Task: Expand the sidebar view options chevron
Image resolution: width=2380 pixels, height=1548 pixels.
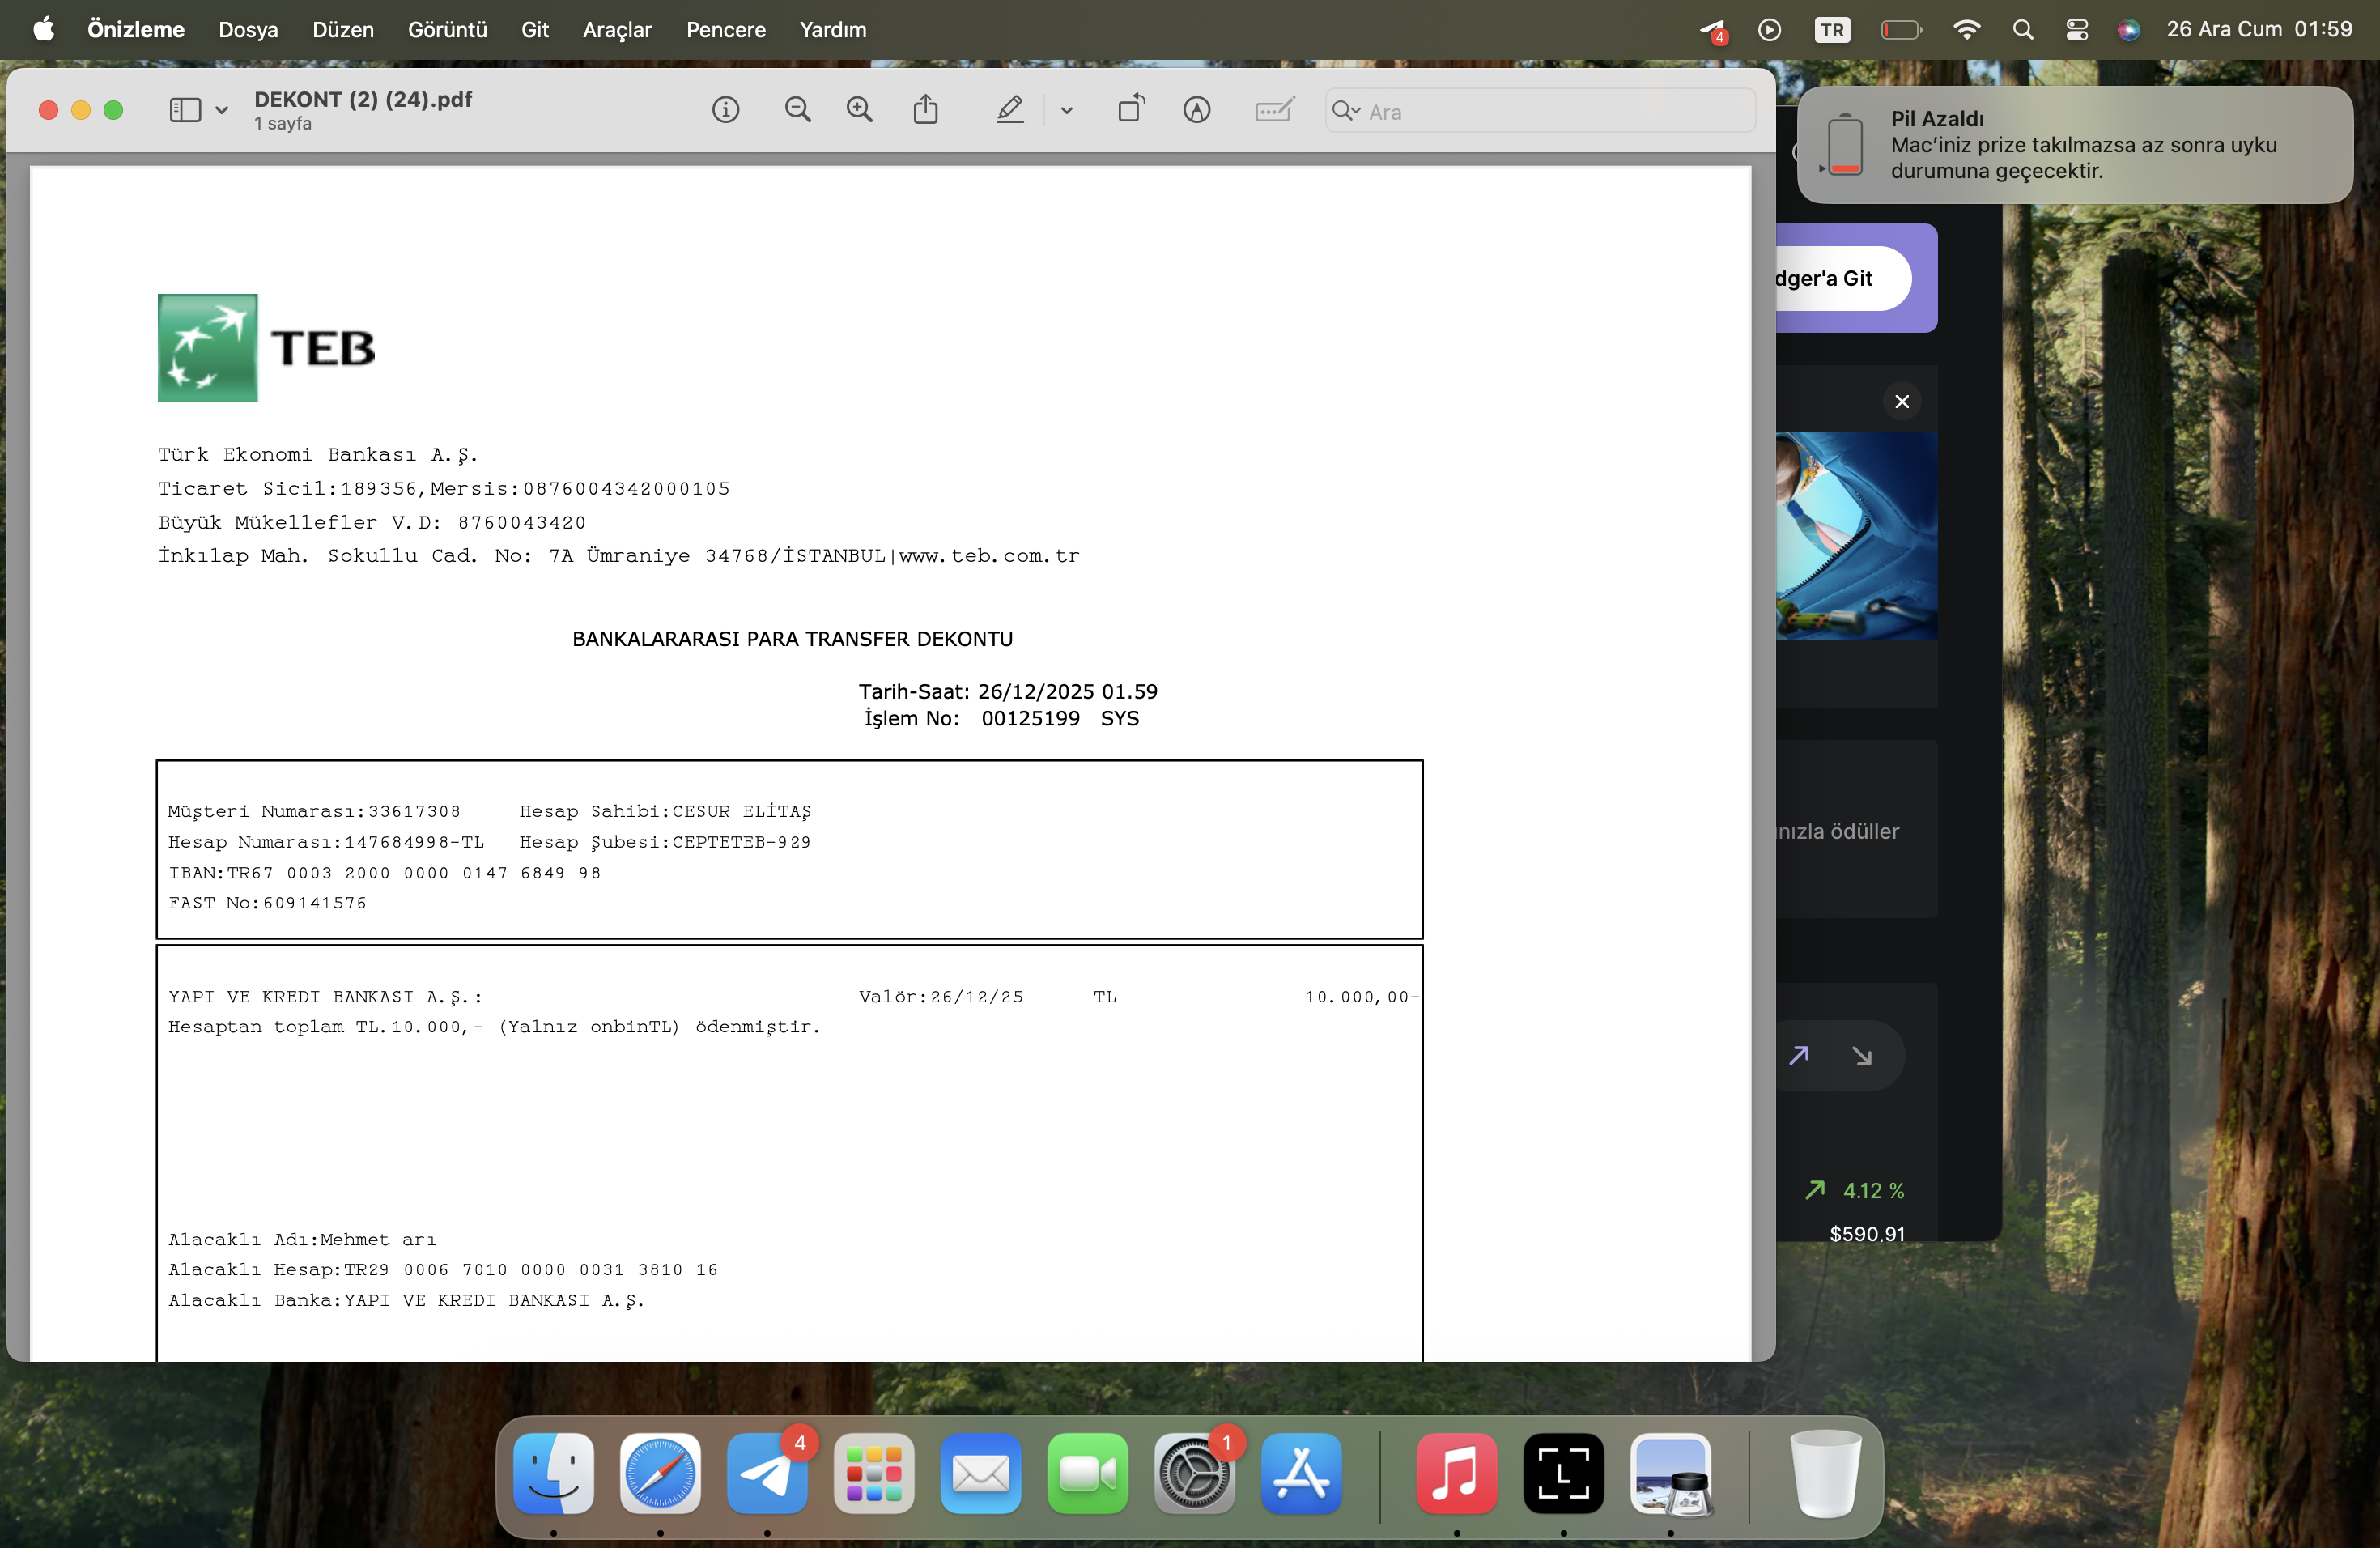Action: point(222,110)
